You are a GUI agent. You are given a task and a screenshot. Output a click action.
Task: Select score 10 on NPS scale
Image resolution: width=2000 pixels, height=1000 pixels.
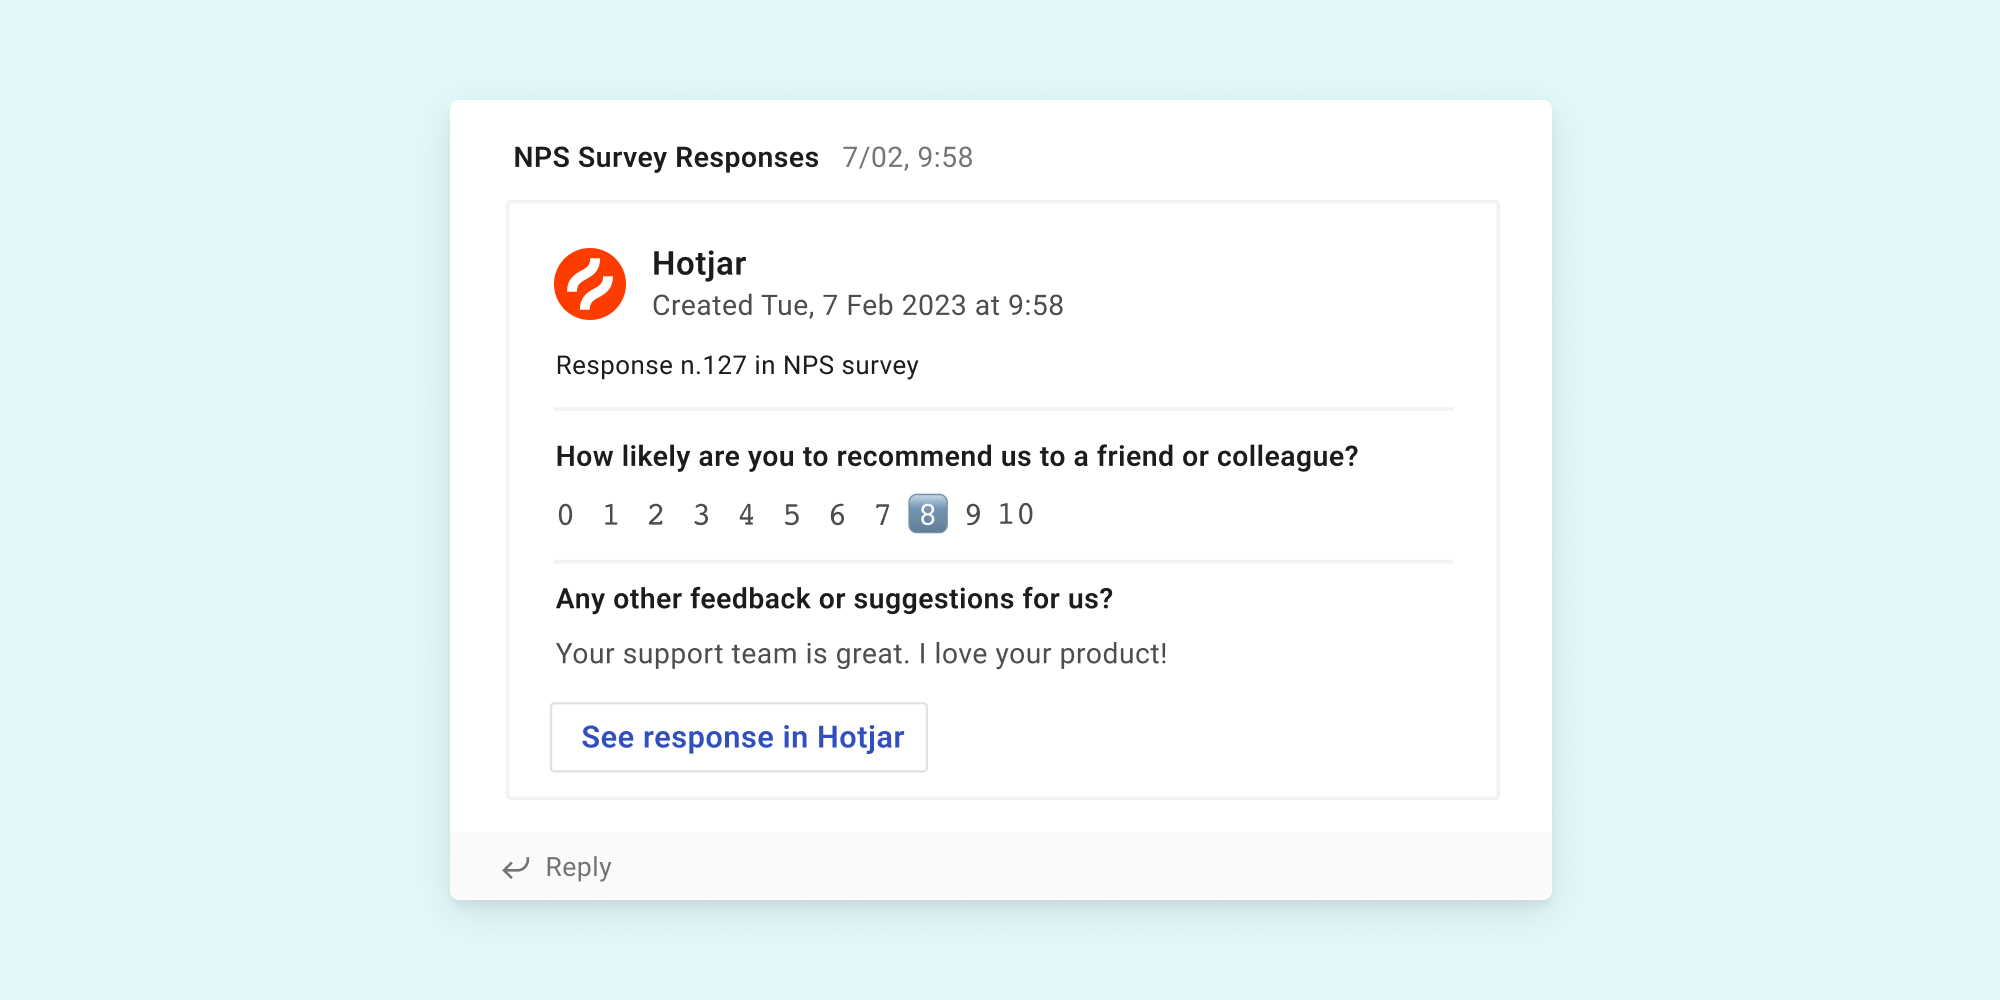coord(1016,514)
